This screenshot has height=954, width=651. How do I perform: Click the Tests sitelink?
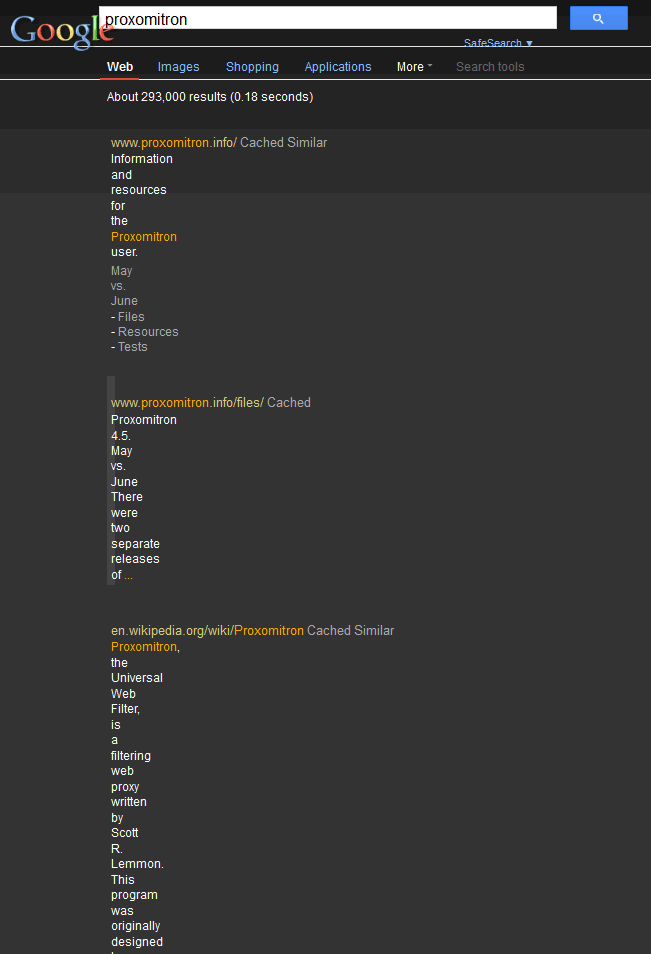pos(133,347)
